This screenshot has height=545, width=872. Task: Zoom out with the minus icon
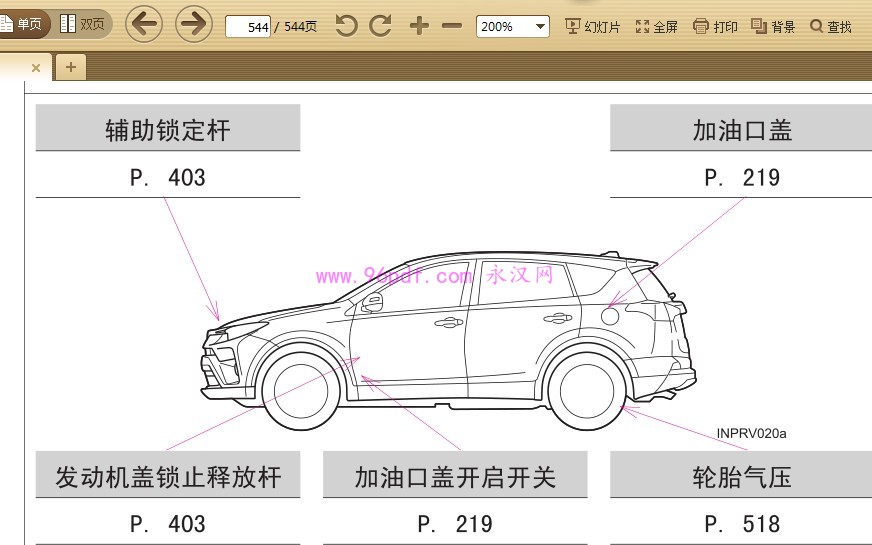452,26
